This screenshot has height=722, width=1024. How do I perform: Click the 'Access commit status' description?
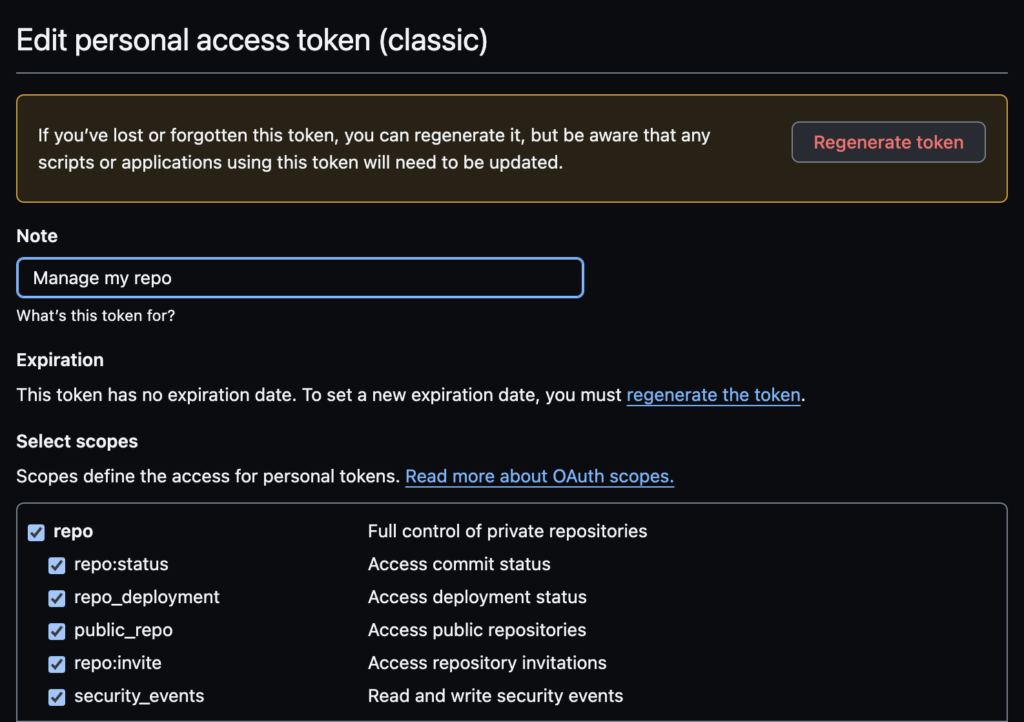(459, 564)
